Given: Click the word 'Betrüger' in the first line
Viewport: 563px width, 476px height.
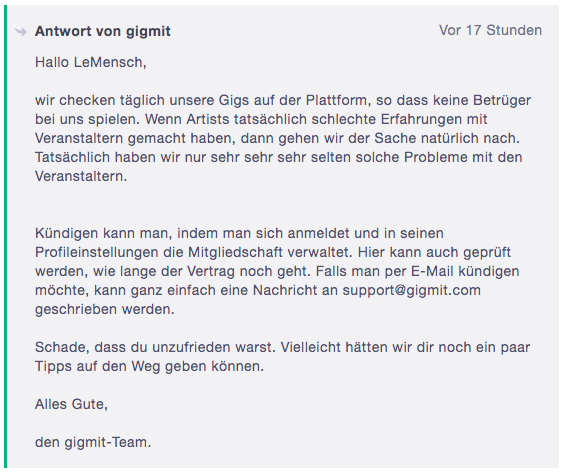Looking at the screenshot, I should point(502,101).
